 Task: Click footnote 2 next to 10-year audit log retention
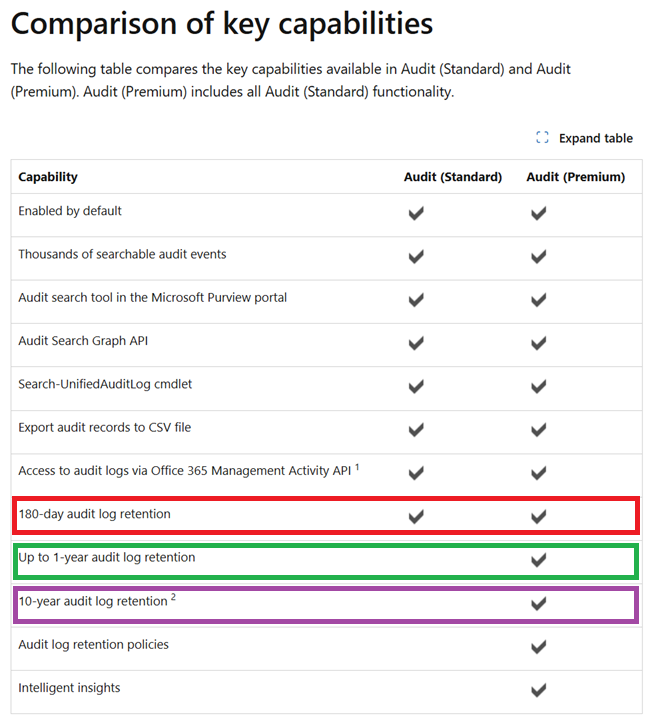pyautogui.click(x=173, y=598)
